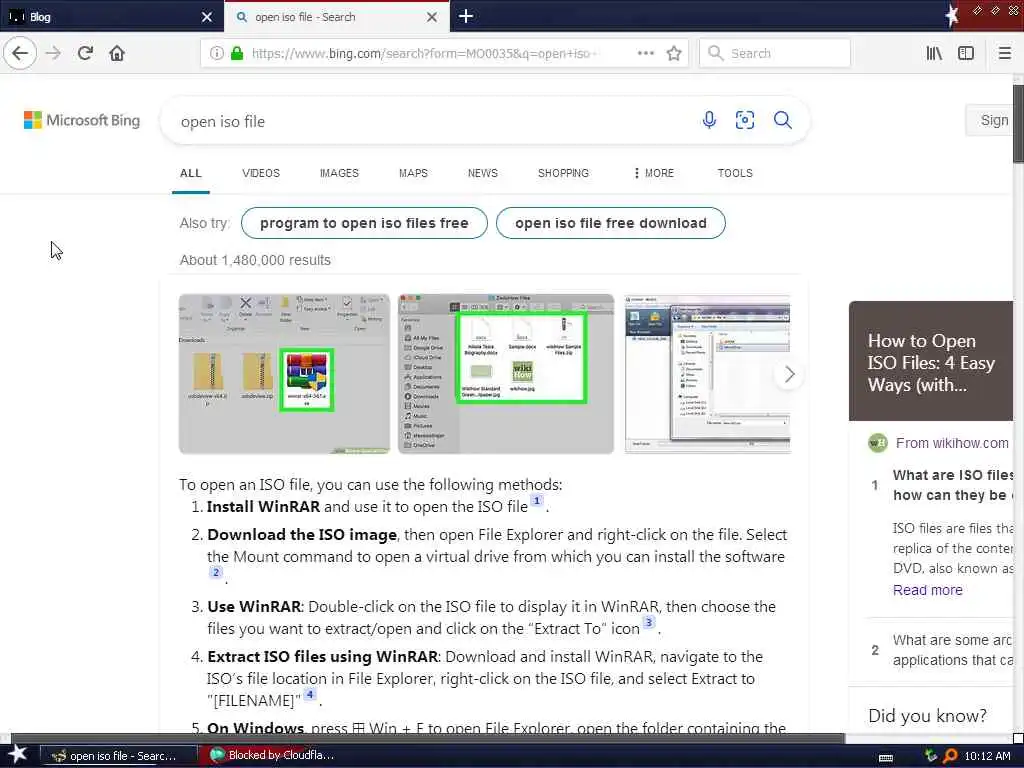1024x768 pixels.
Task: Click the vertical page scrollbar thumb
Action: tap(1018, 124)
